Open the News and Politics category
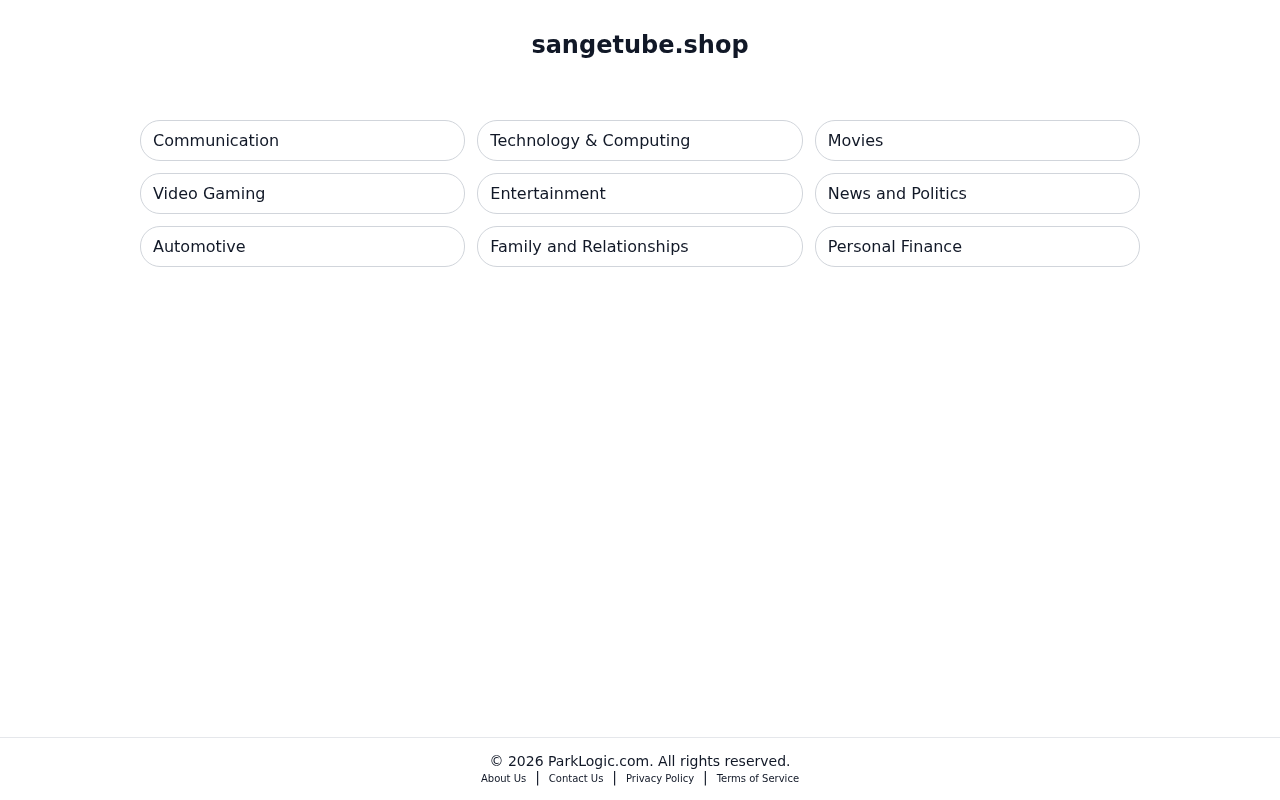This screenshot has height=800, width=1280. pyautogui.click(x=977, y=193)
